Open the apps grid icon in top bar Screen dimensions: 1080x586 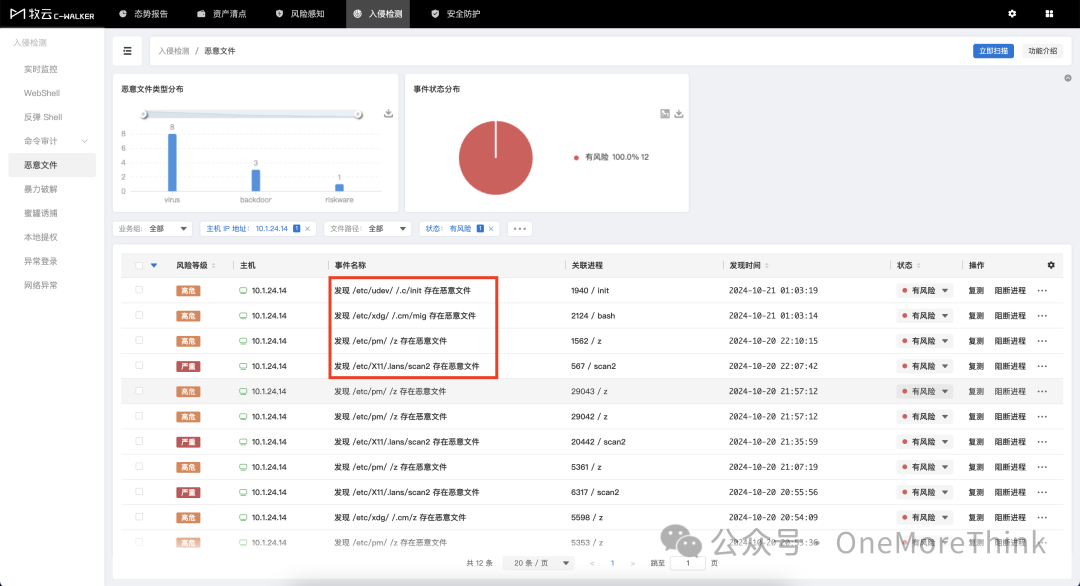[x=1049, y=14]
